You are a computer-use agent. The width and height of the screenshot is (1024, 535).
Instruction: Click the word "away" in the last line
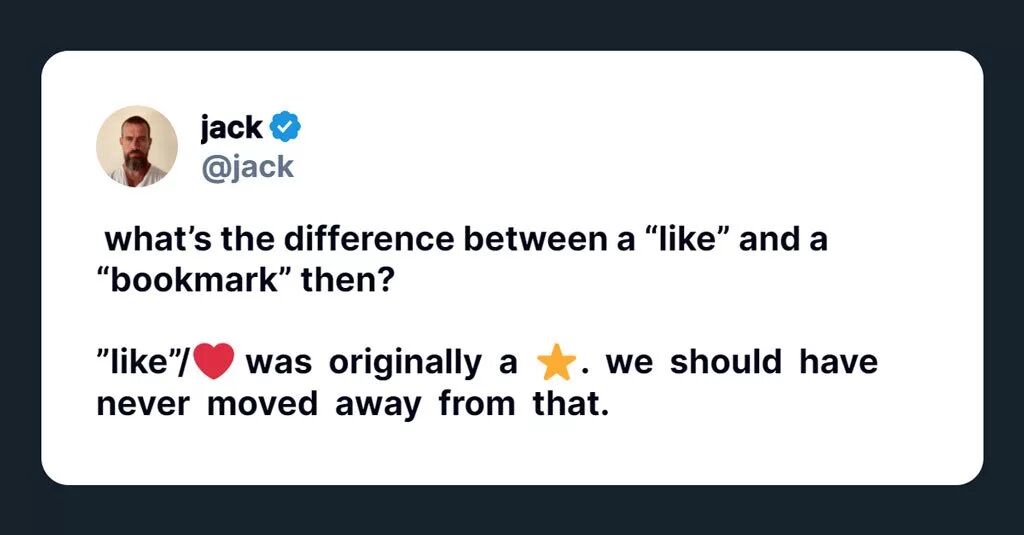pos(378,405)
